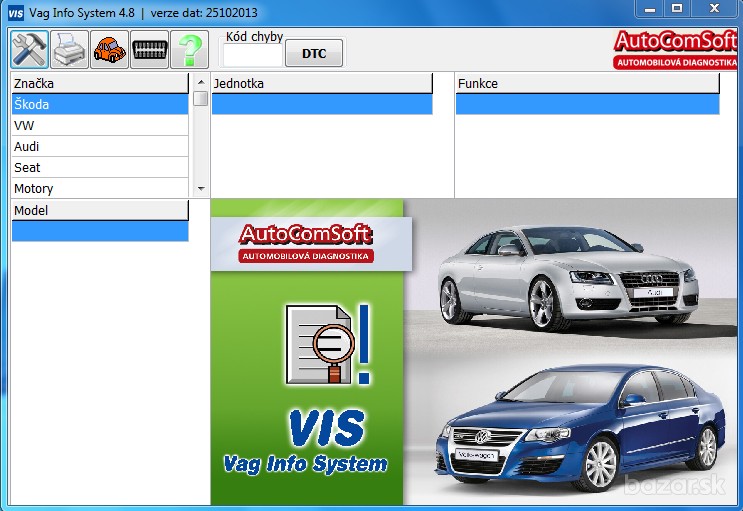The image size is (743, 511).
Task: Maximize the Vag Info System window
Action: (x=677, y=9)
